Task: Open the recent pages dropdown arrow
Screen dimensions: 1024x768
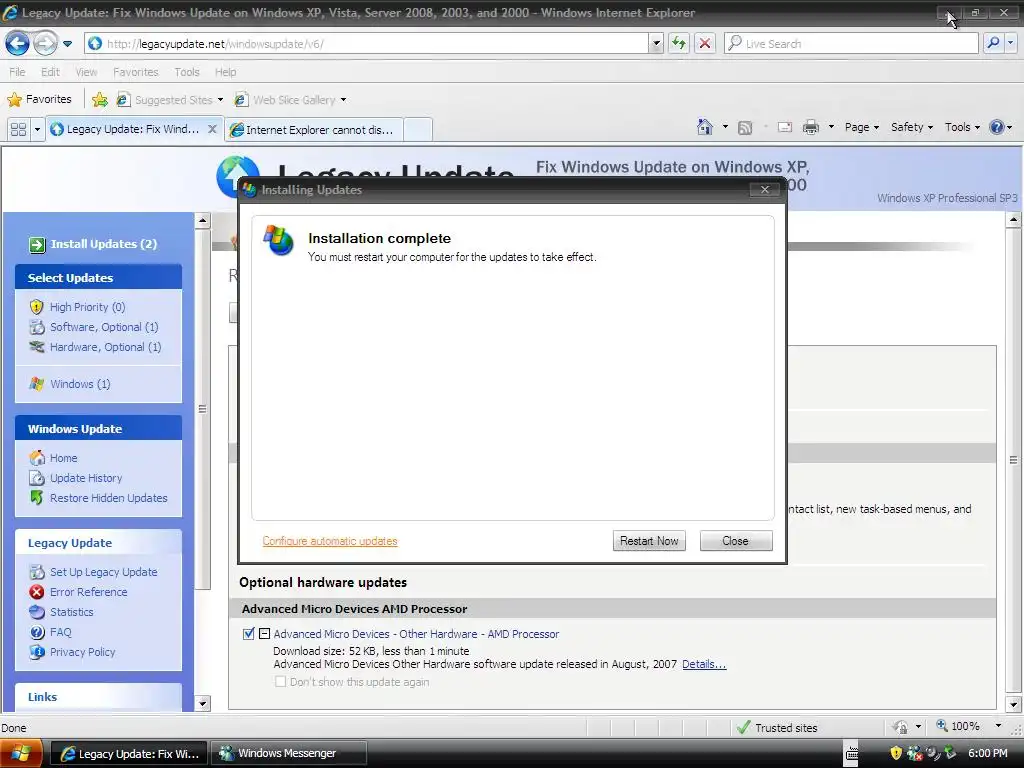Action: point(67,44)
